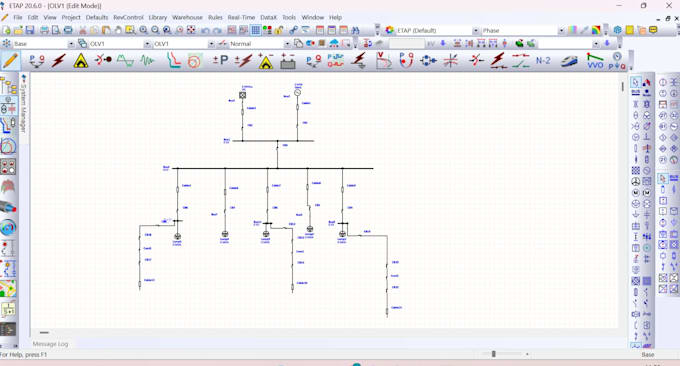The image size is (680, 366).
Task: Click the Message Log bar
Action: pos(51,344)
